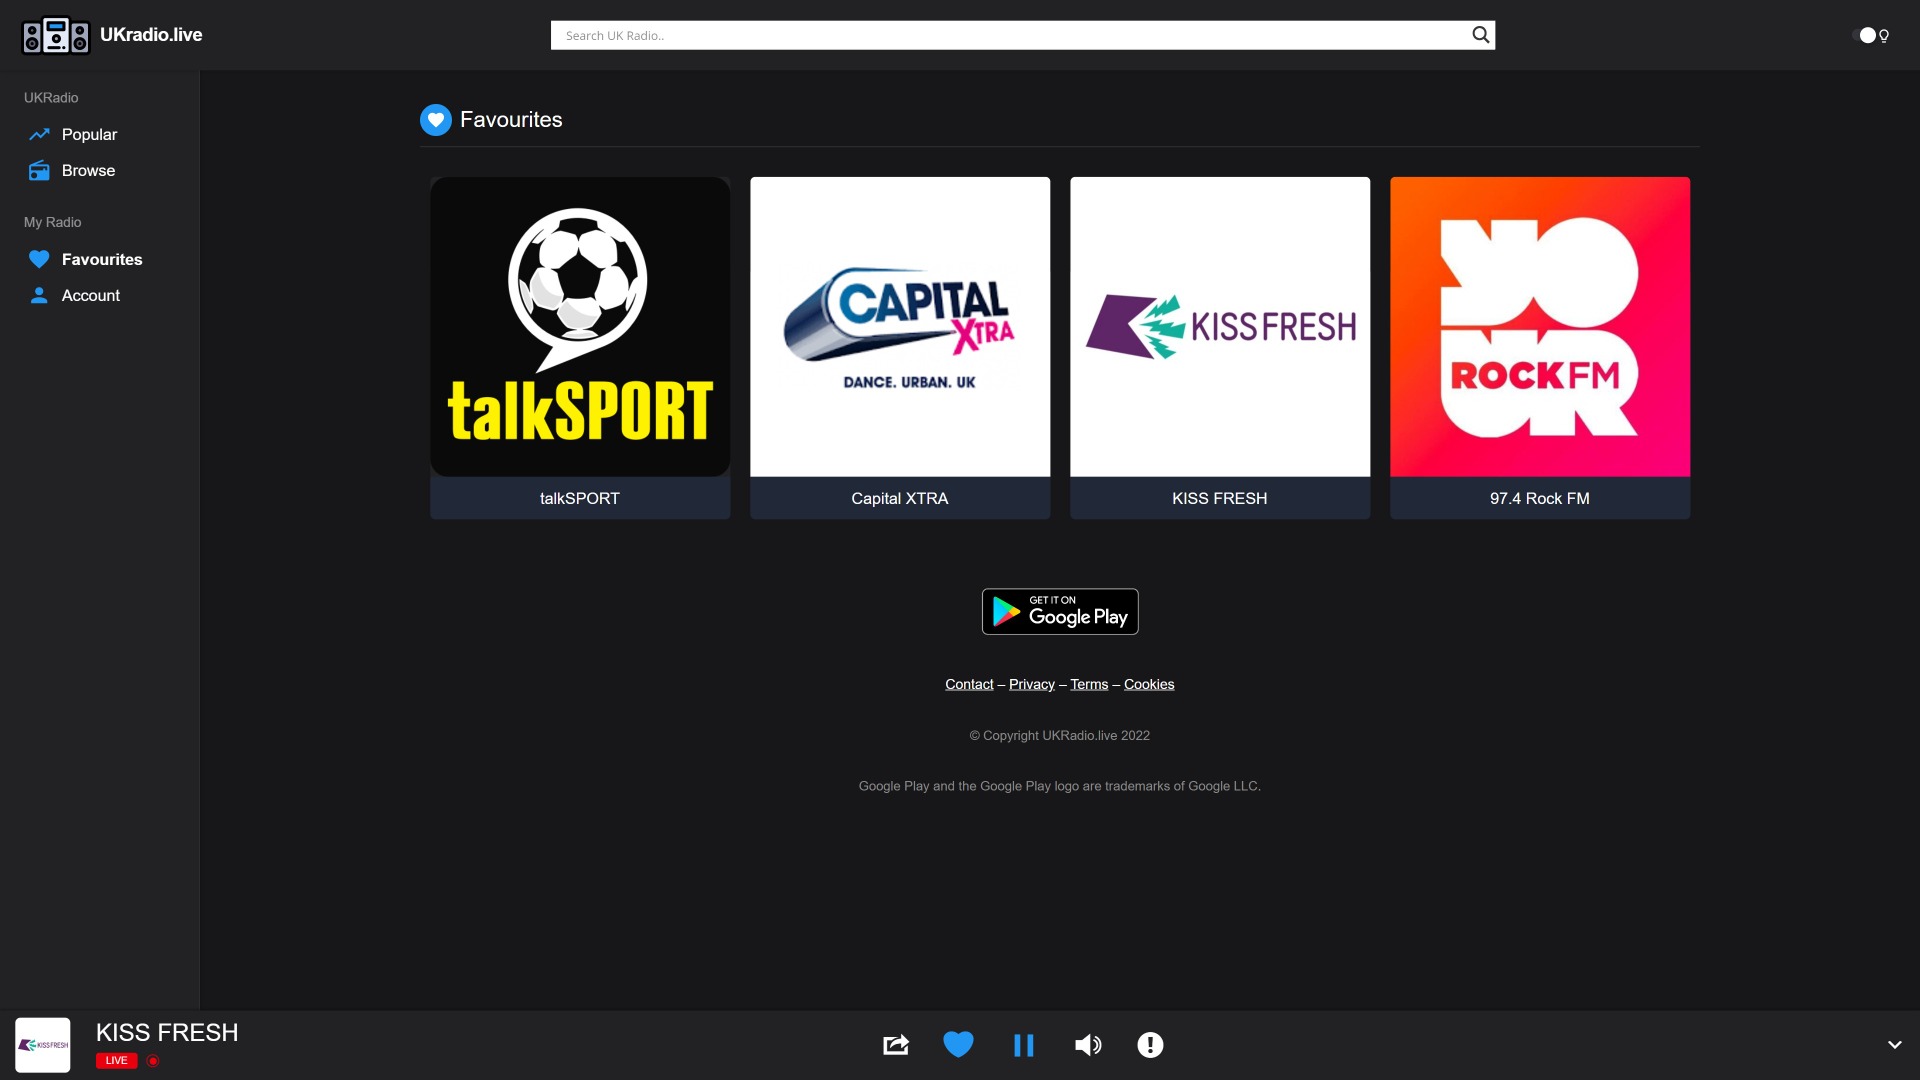The height and width of the screenshot is (1080, 1920).
Task: Open the Privacy page link
Action: click(x=1031, y=684)
